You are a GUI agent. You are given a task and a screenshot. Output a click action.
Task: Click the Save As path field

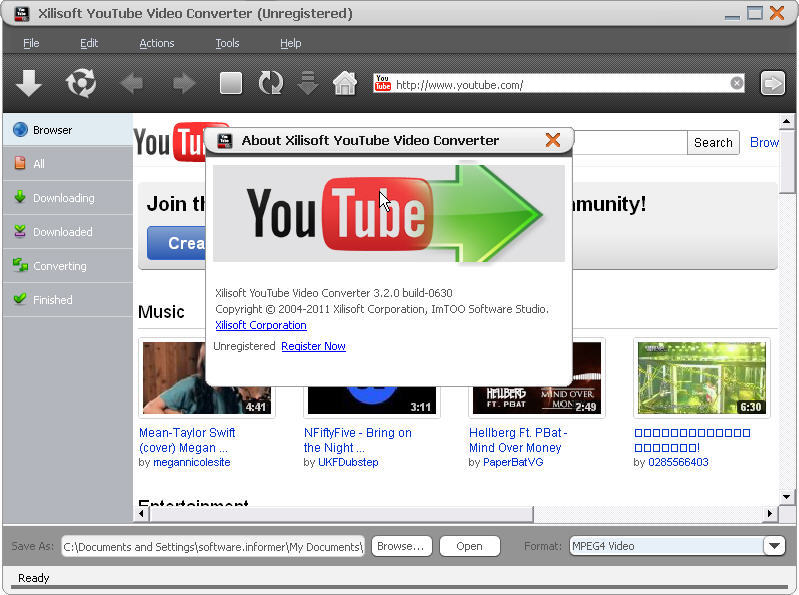213,547
